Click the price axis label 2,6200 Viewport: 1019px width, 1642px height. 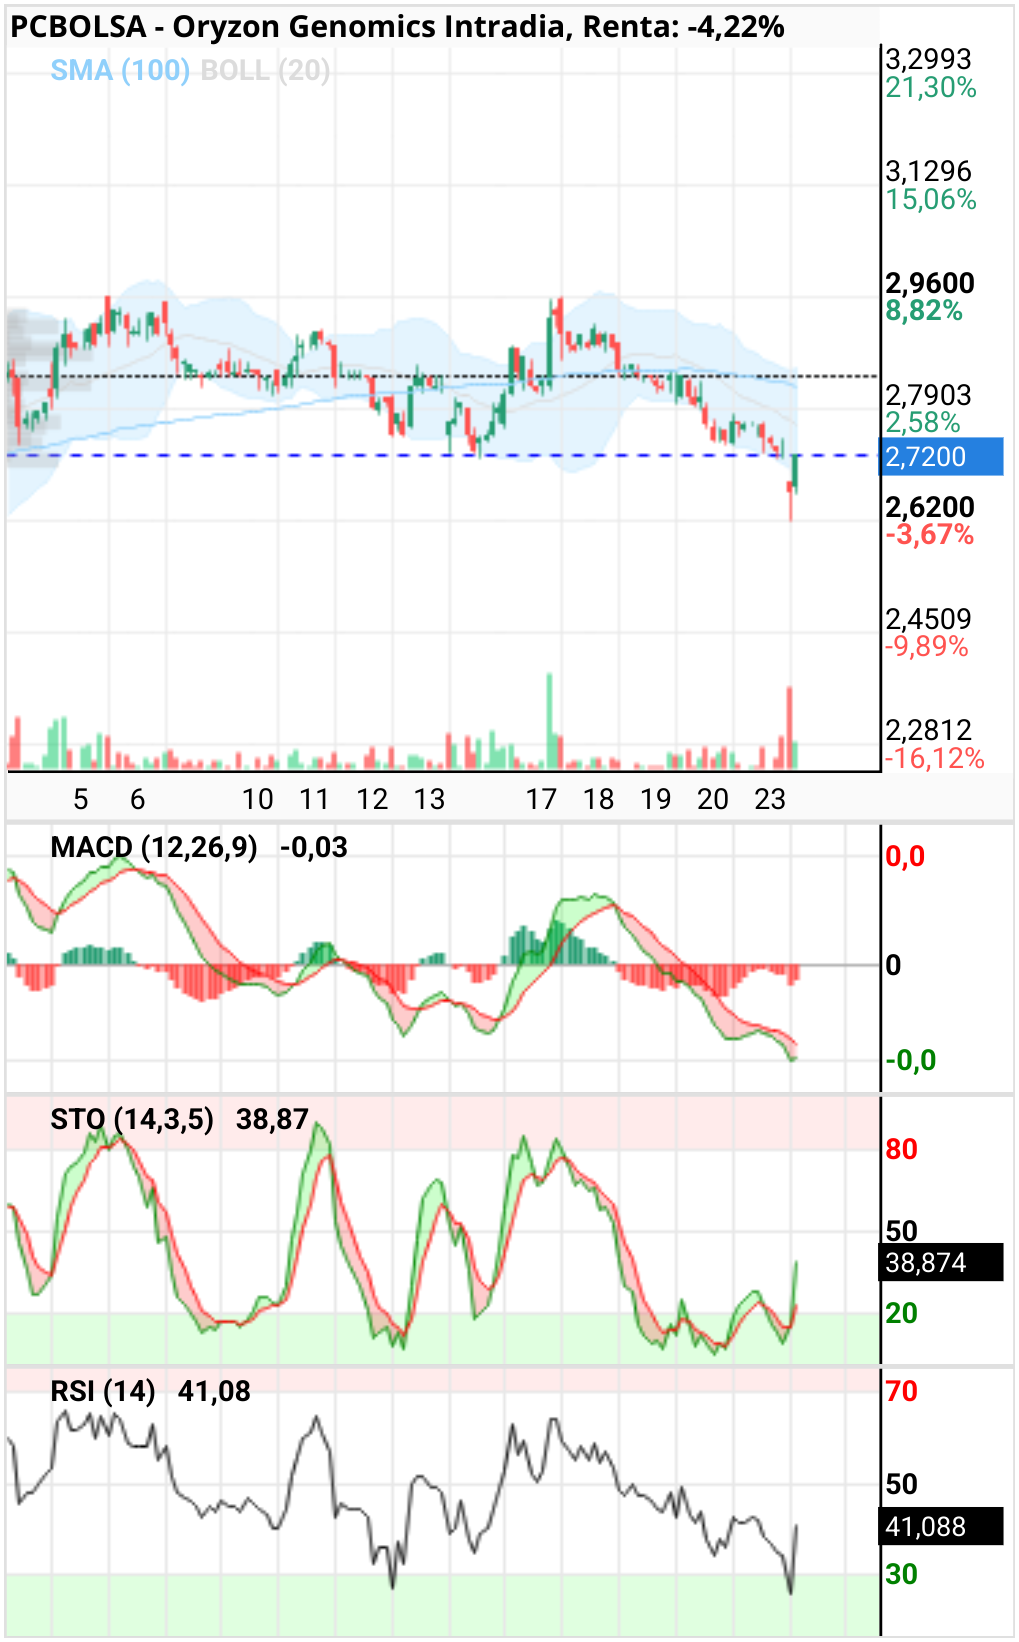930,507
